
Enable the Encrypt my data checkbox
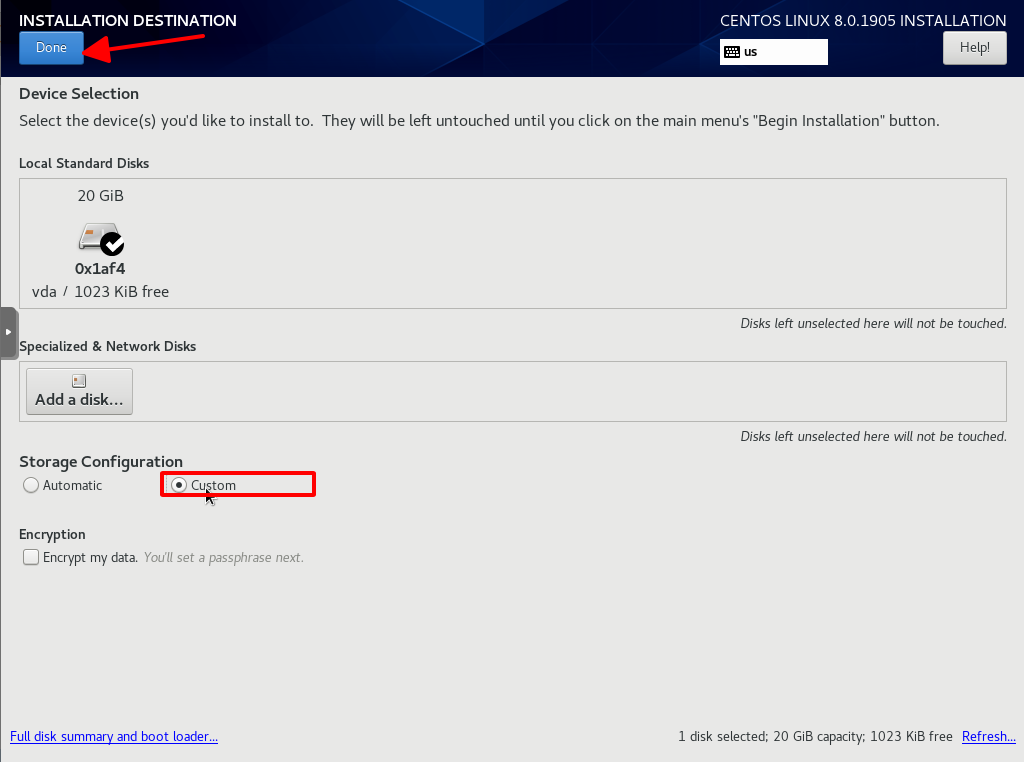click(31, 557)
